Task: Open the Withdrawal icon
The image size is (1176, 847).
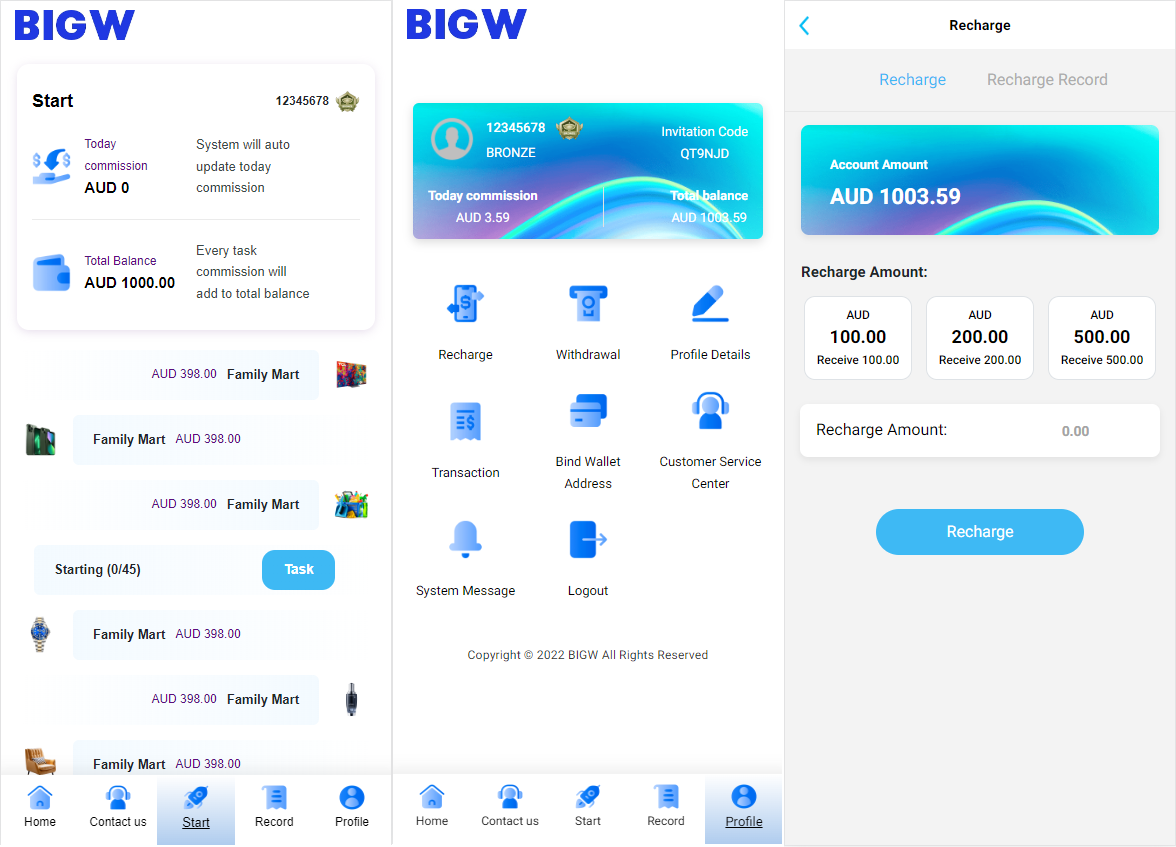Action: pyautogui.click(x=588, y=304)
